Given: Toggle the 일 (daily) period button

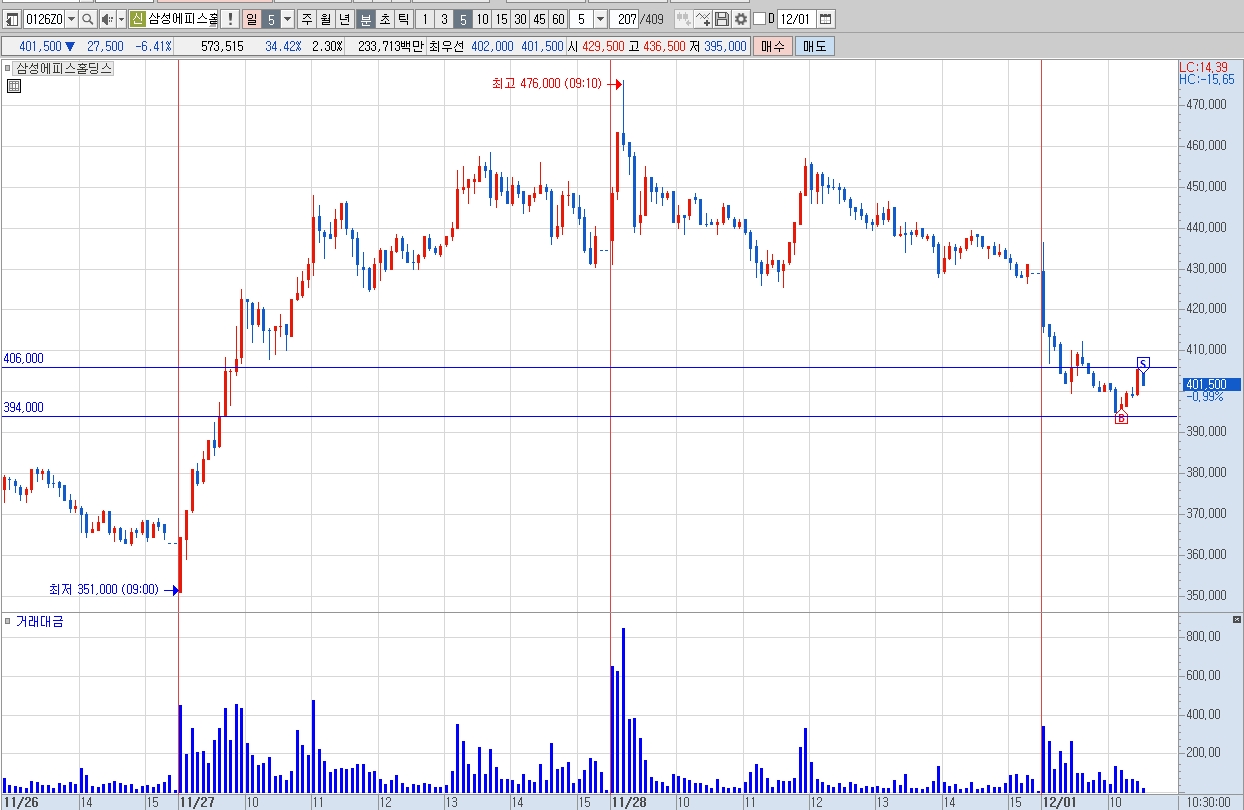Looking at the screenshot, I should pos(250,19).
